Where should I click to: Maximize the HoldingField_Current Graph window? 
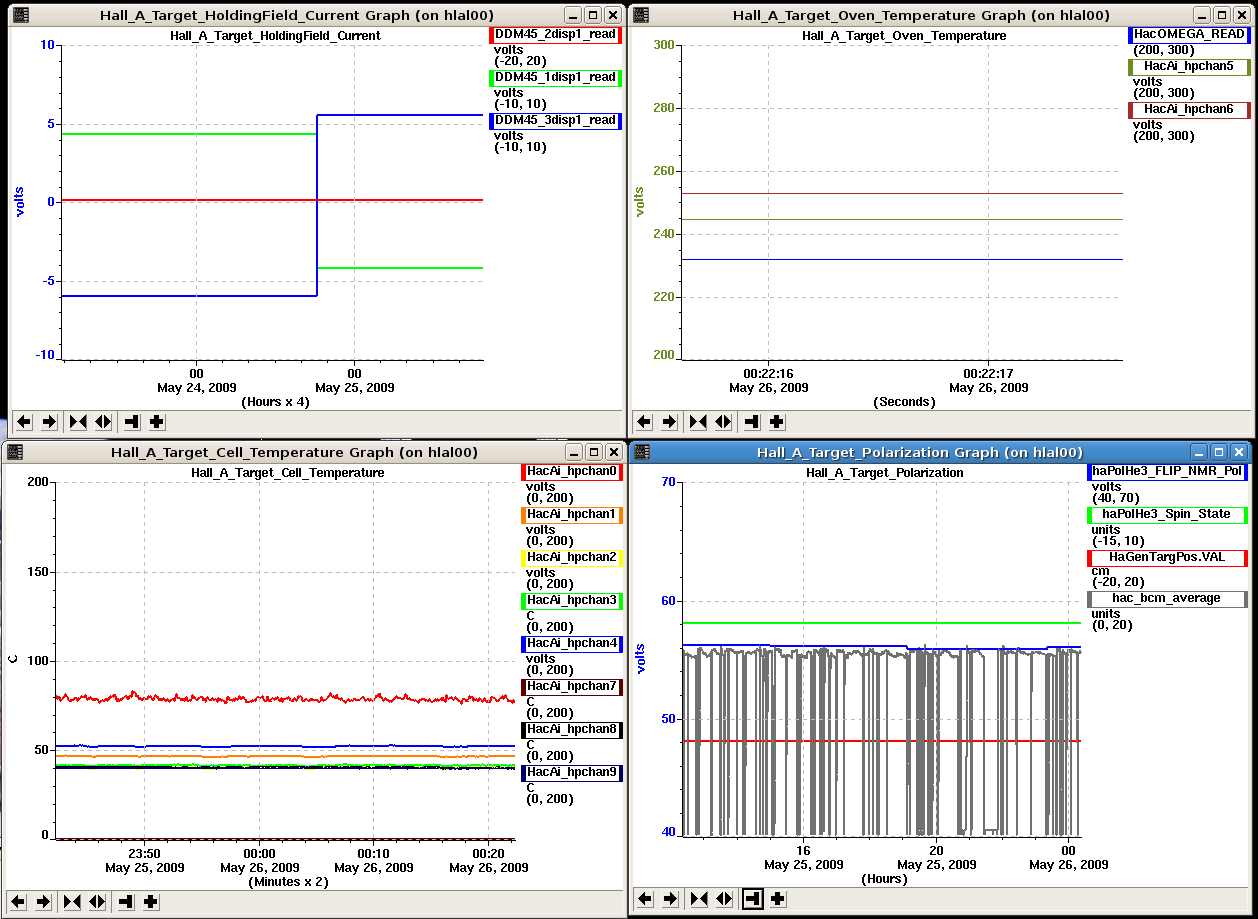pyautogui.click(x=593, y=15)
